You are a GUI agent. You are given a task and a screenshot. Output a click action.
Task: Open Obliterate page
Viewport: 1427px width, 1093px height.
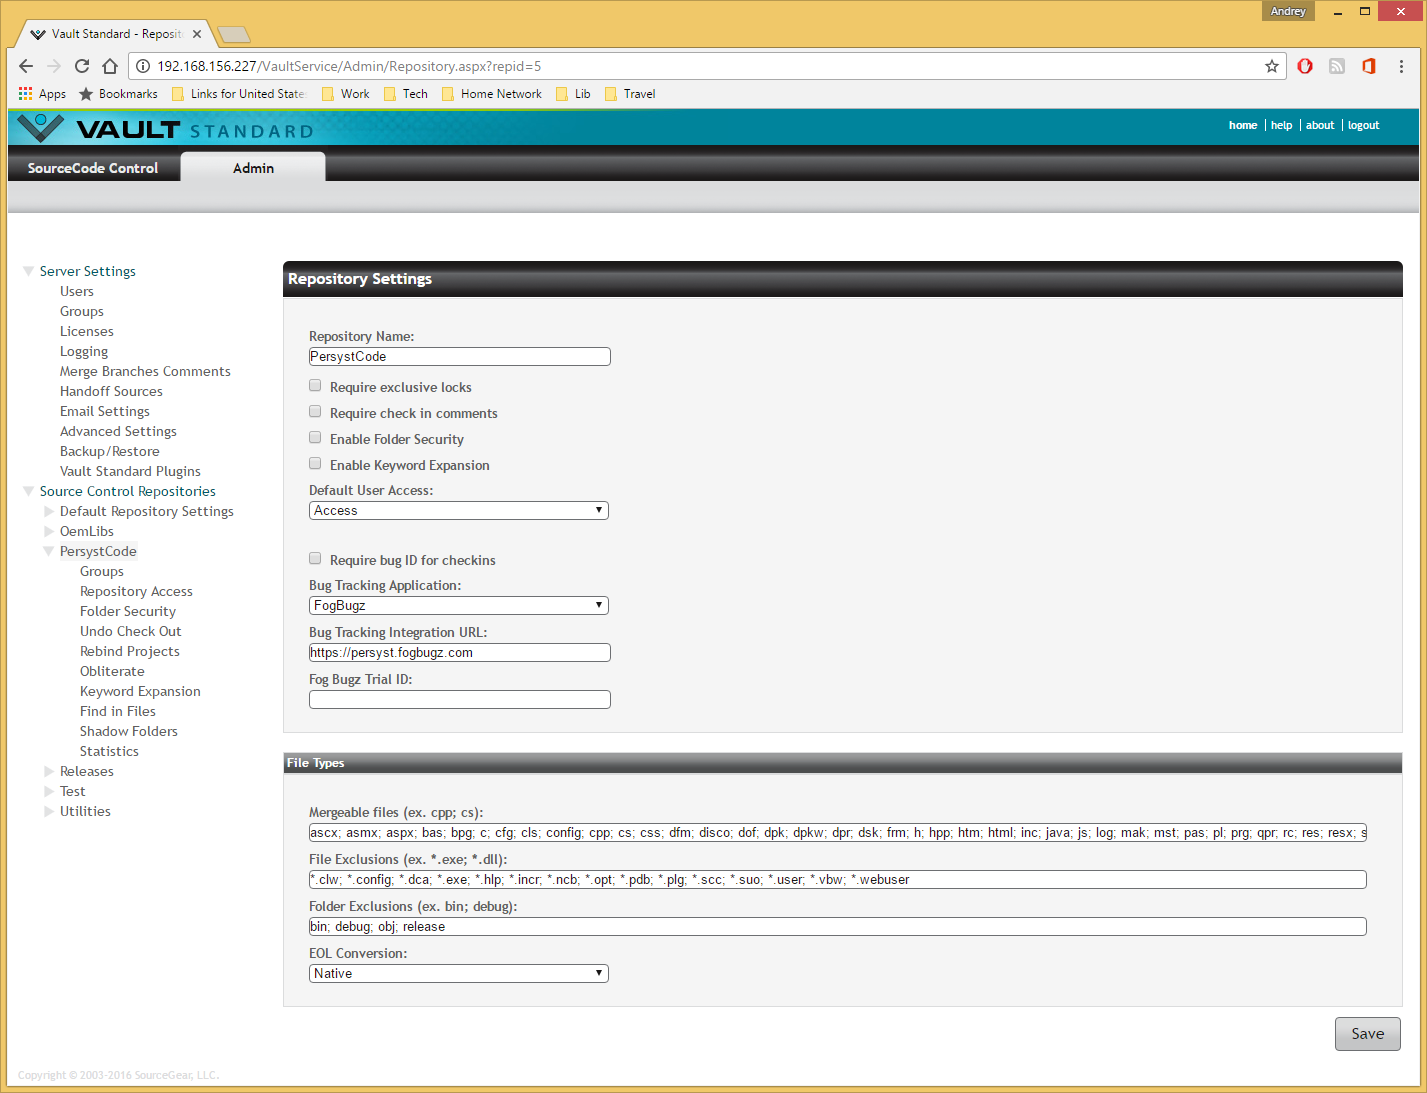(112, 671)
